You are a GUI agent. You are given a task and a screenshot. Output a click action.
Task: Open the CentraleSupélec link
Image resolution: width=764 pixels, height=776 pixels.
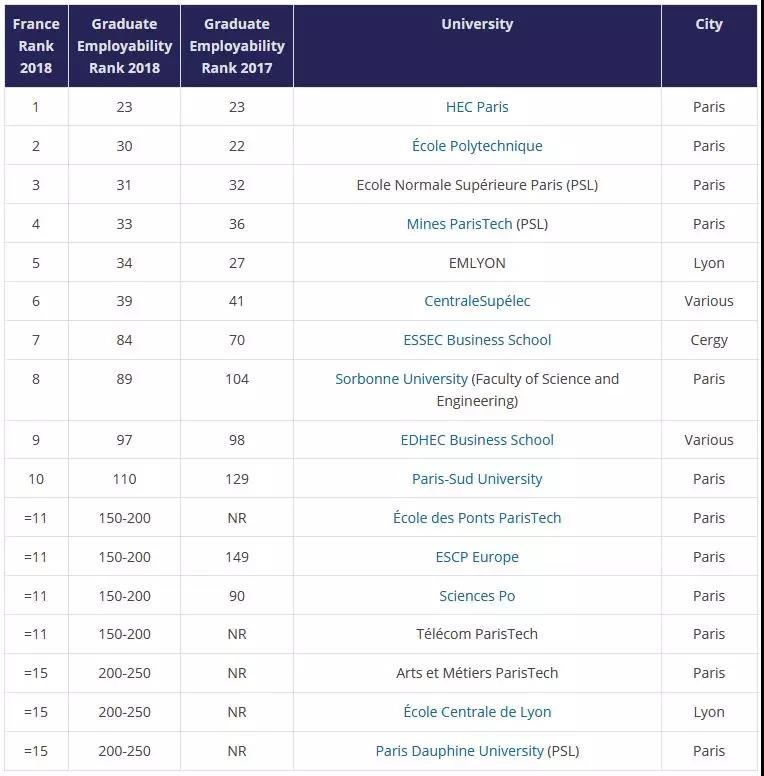[477, 301]
